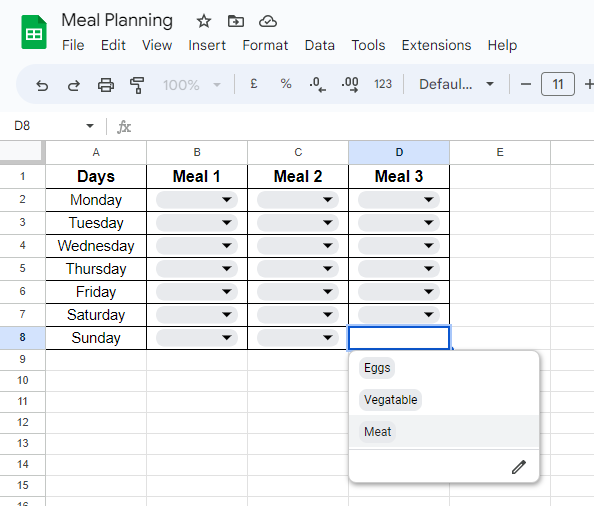Screen dimensions: 594x506
Task: Star the Meal Planning document
Action: point(204,21)
